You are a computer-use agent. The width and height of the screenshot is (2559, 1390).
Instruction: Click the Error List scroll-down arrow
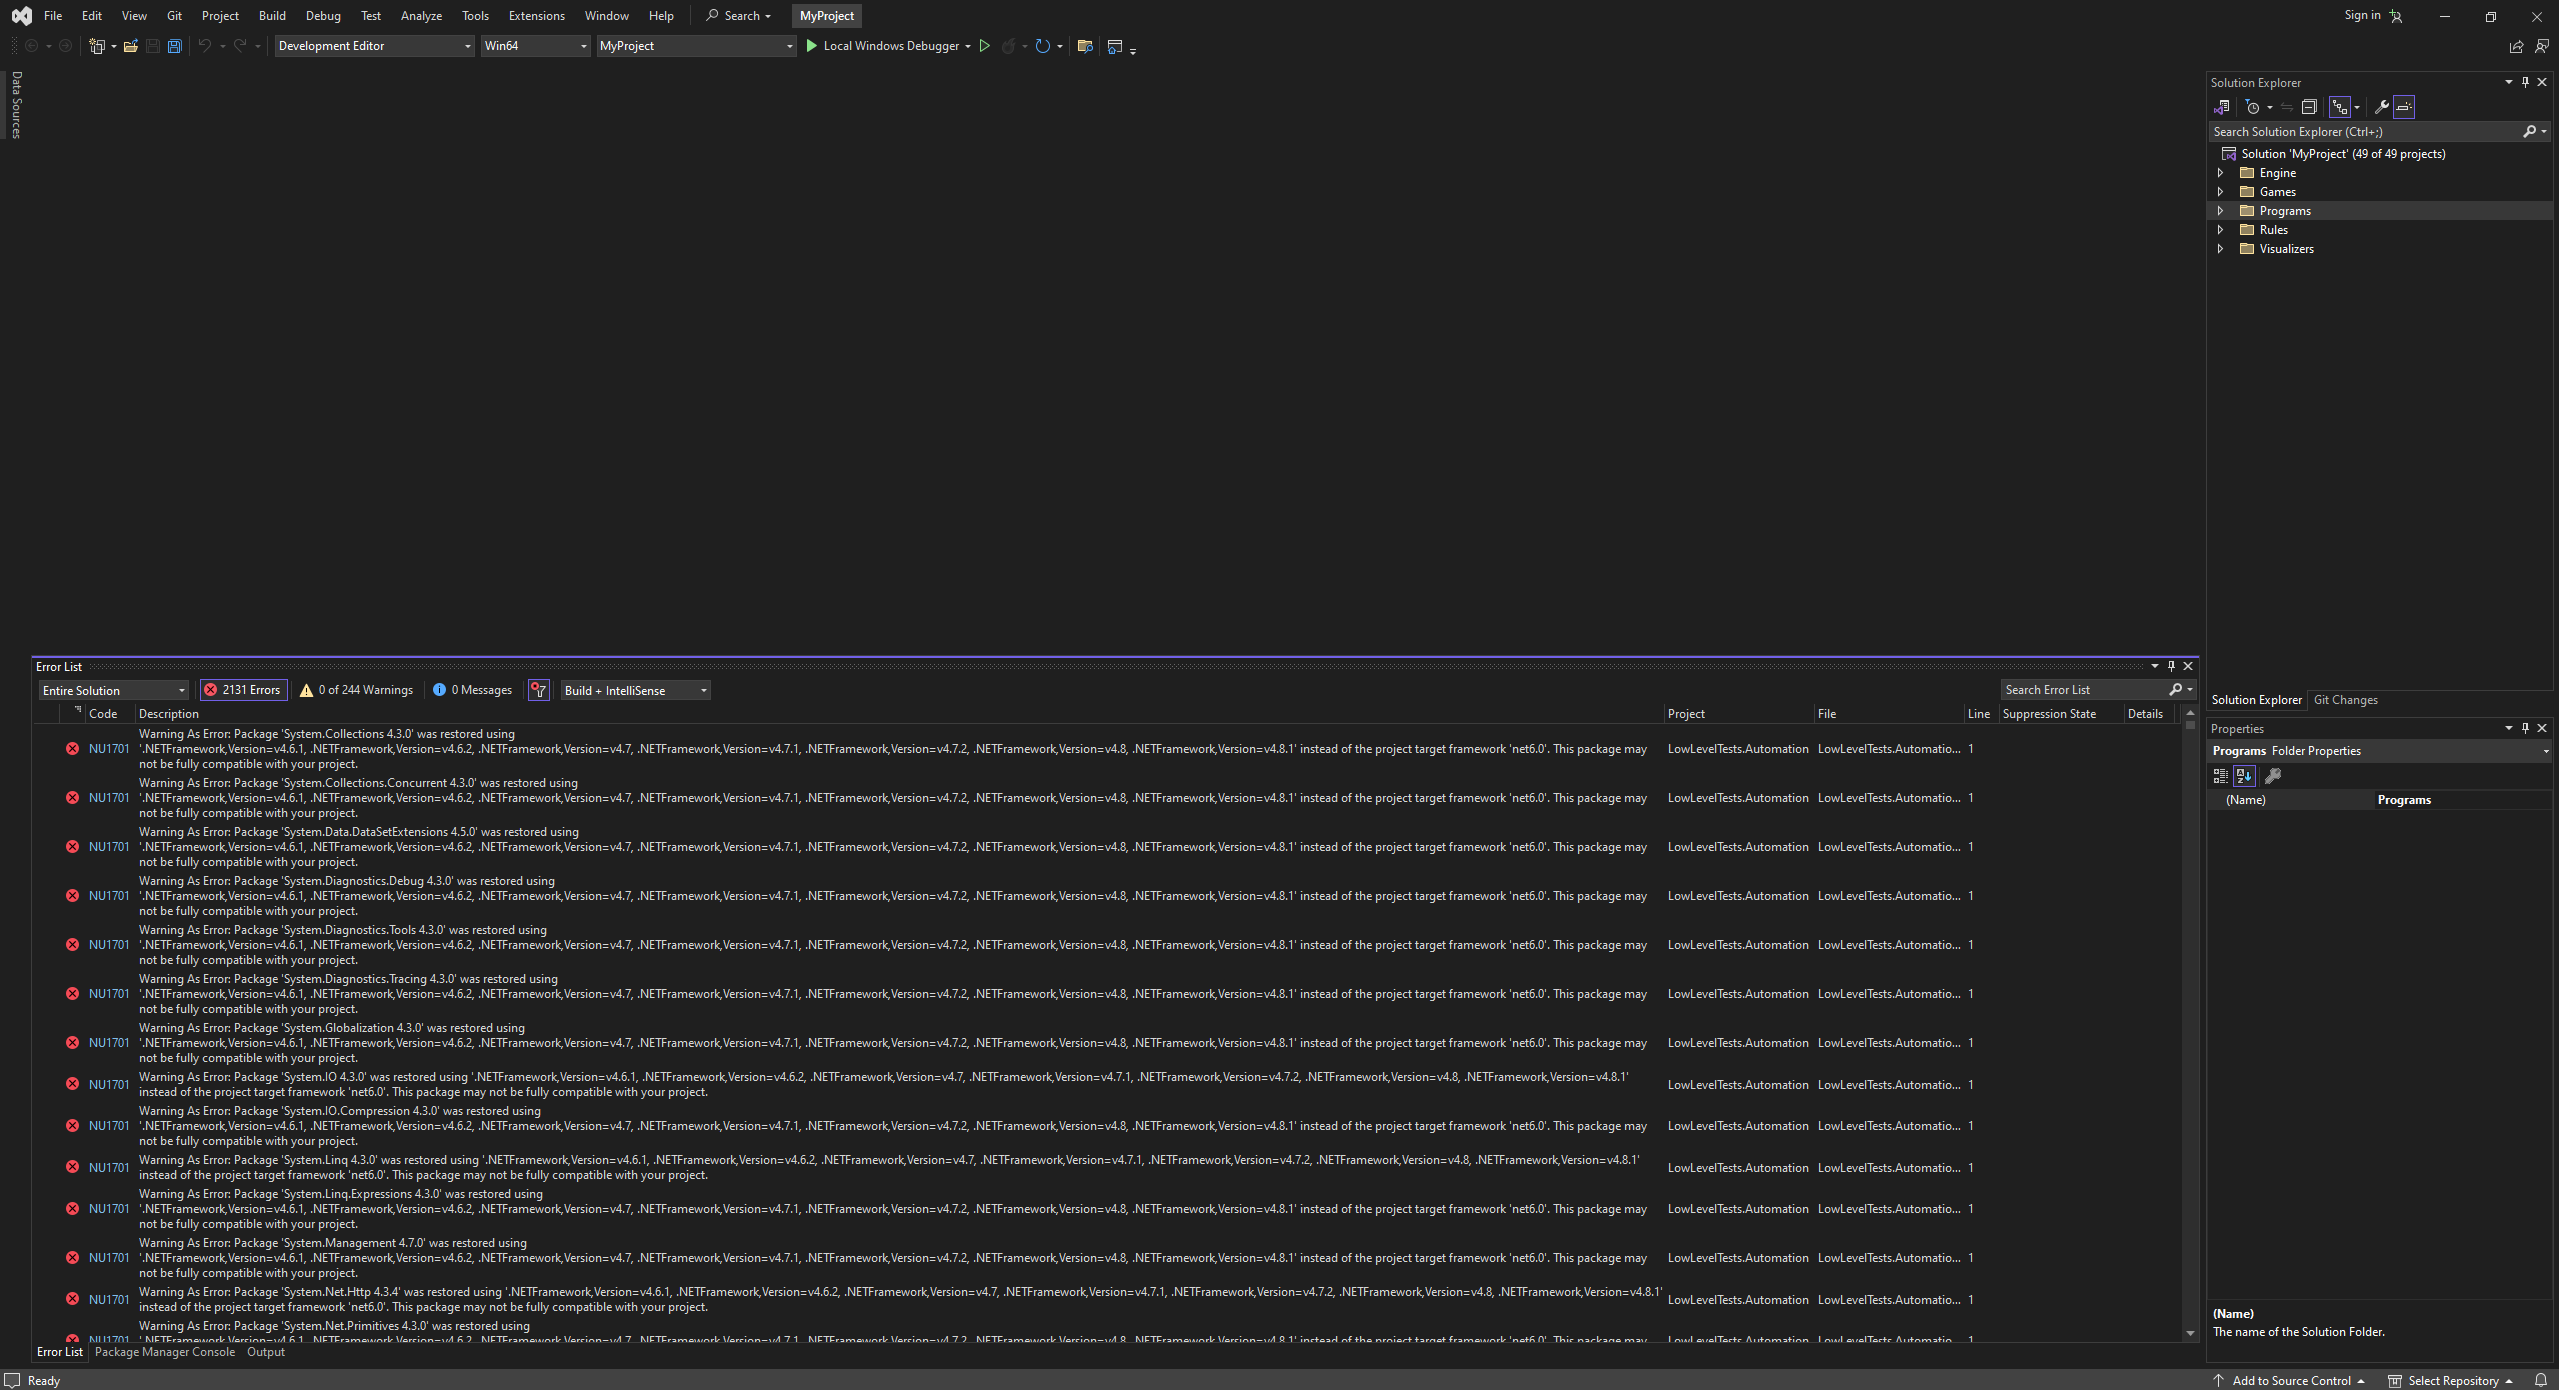point(2190,1333)
